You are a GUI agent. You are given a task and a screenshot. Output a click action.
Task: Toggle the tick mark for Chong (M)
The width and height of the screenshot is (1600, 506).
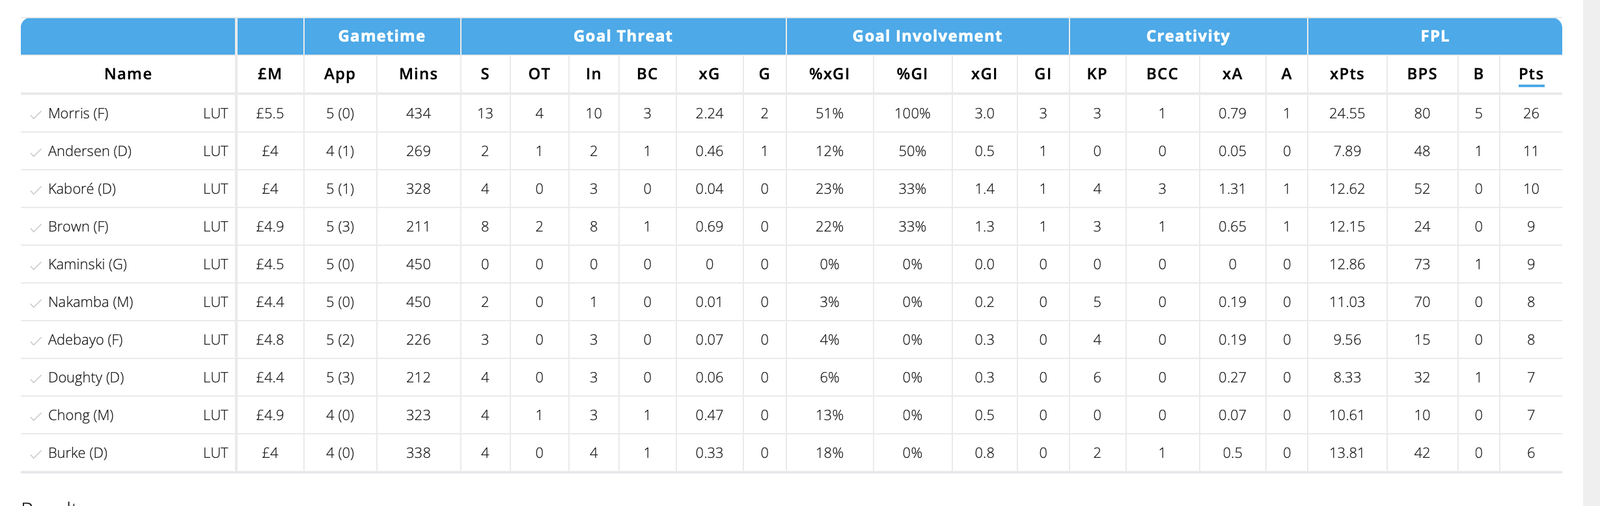pos(36,416)
